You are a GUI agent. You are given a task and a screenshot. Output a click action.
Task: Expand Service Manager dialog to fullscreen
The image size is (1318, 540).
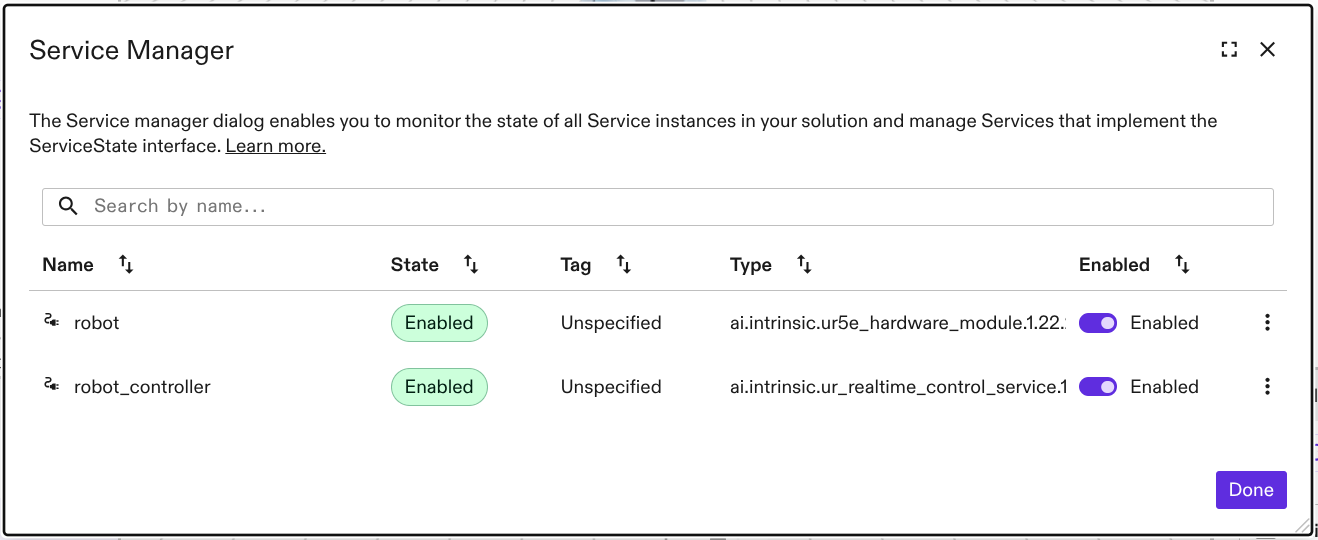click(x=1229, y=50)
